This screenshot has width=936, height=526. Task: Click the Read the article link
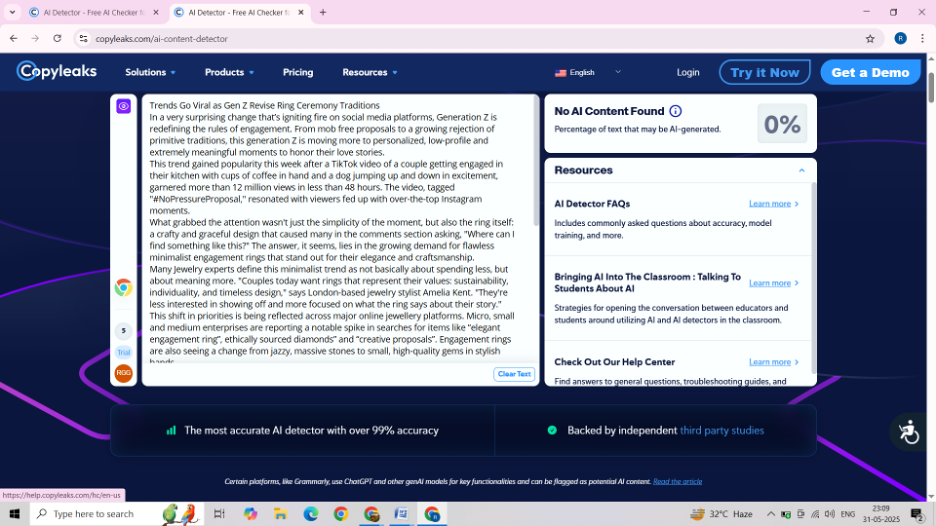[x=678, y=481]
